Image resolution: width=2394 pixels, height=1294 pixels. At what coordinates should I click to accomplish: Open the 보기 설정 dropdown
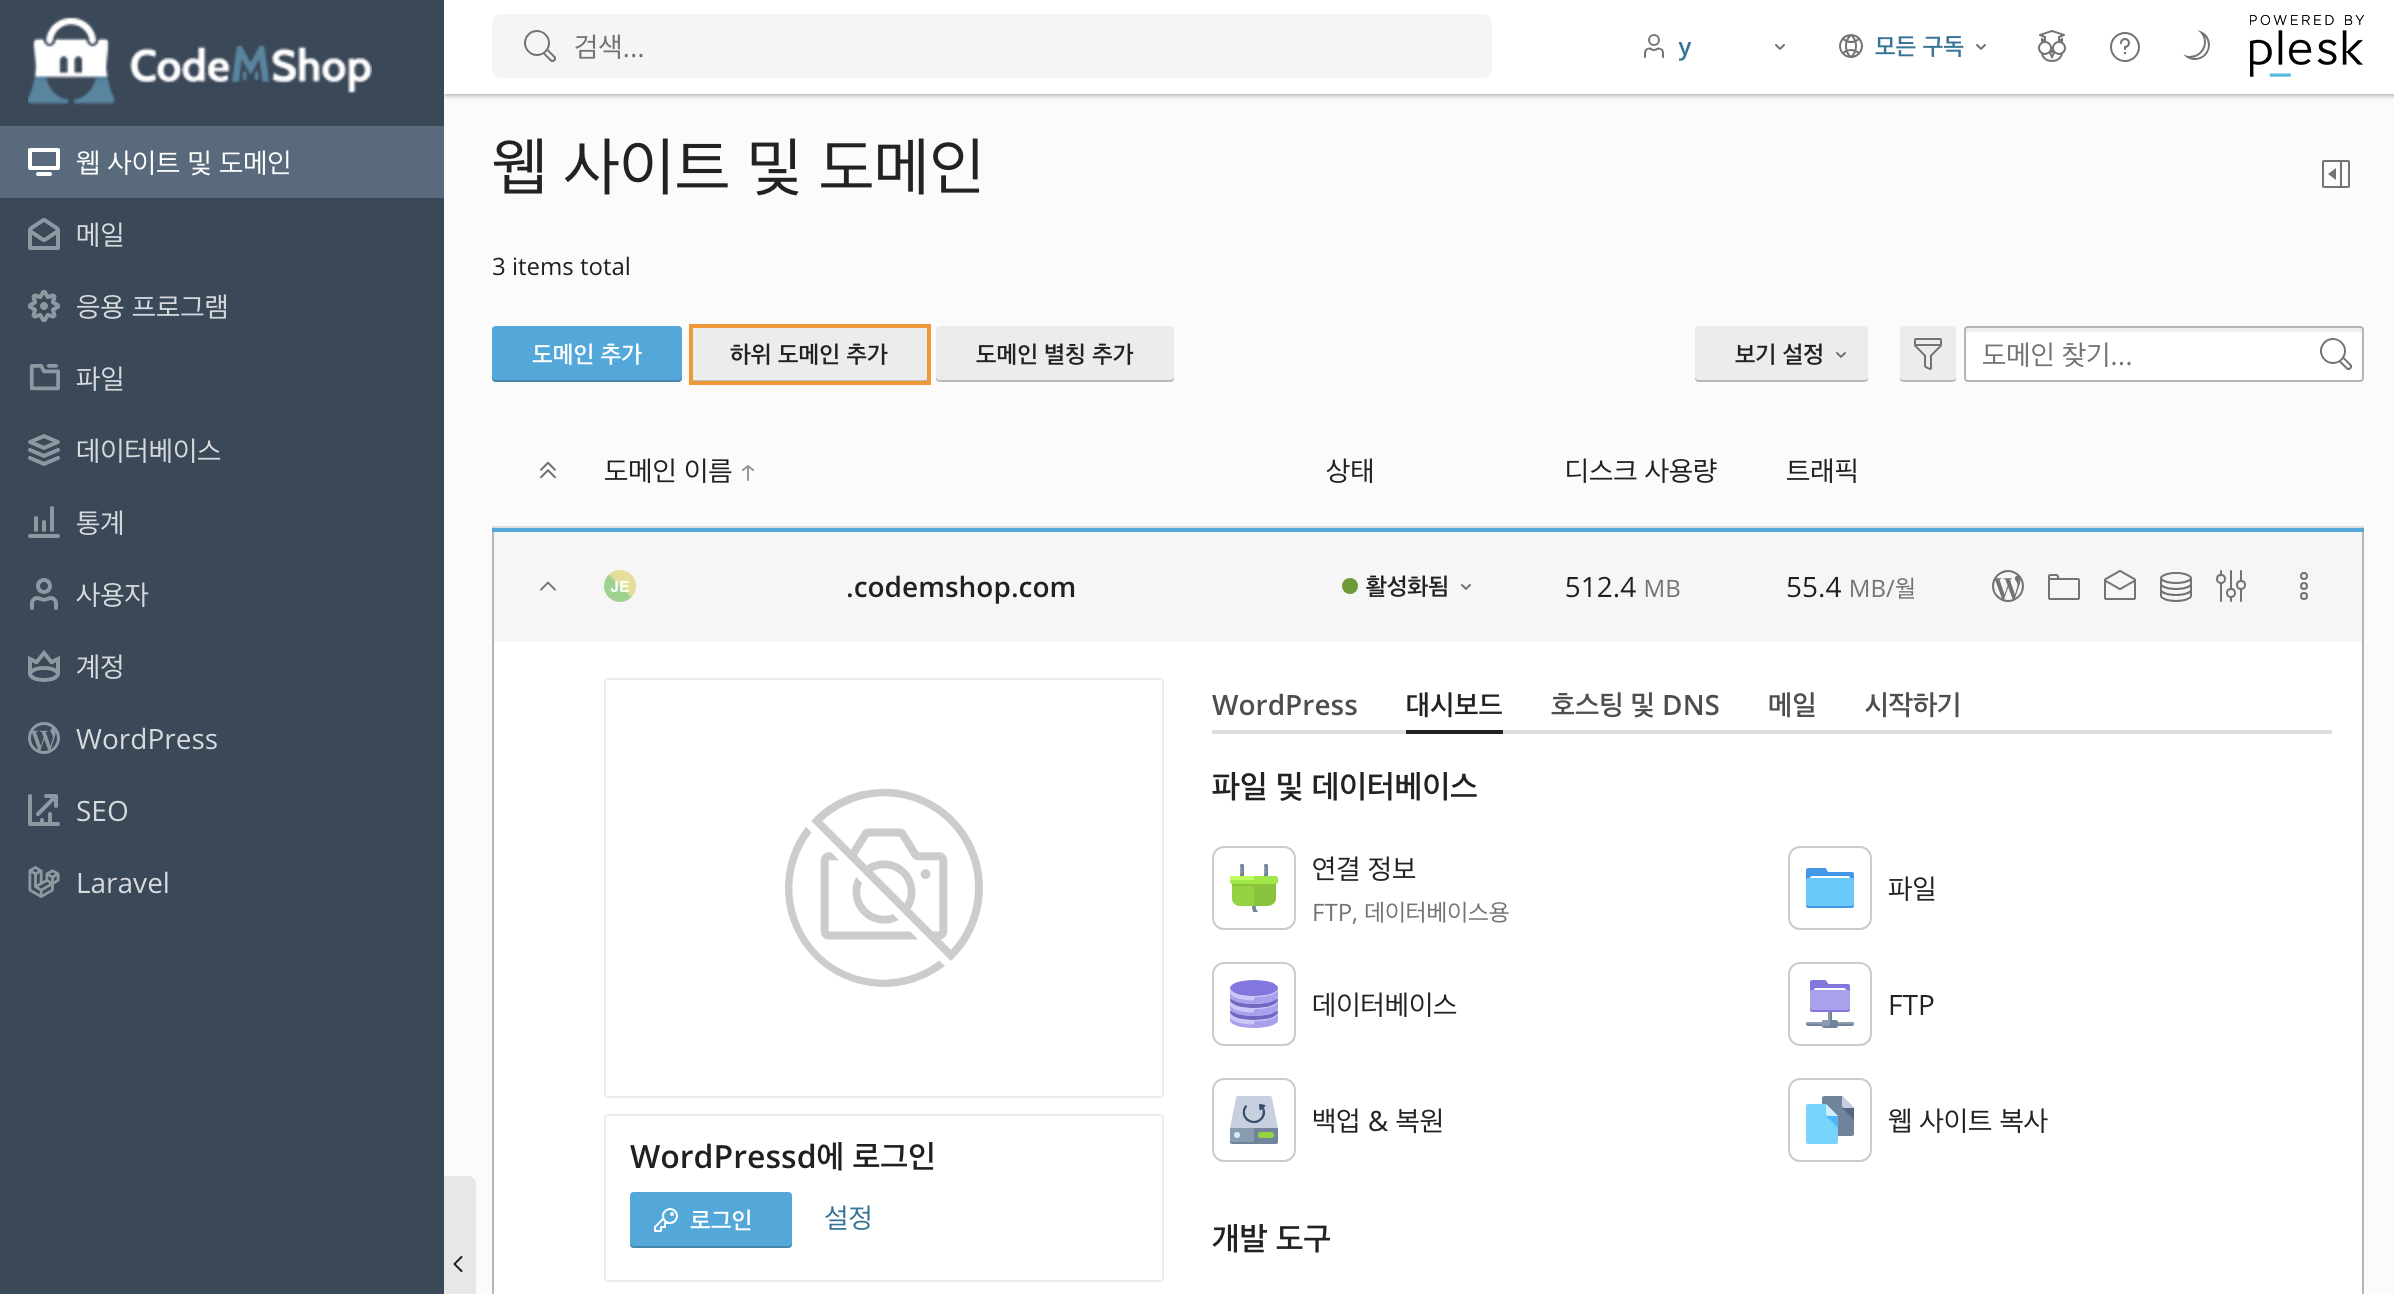point(1781,354)
